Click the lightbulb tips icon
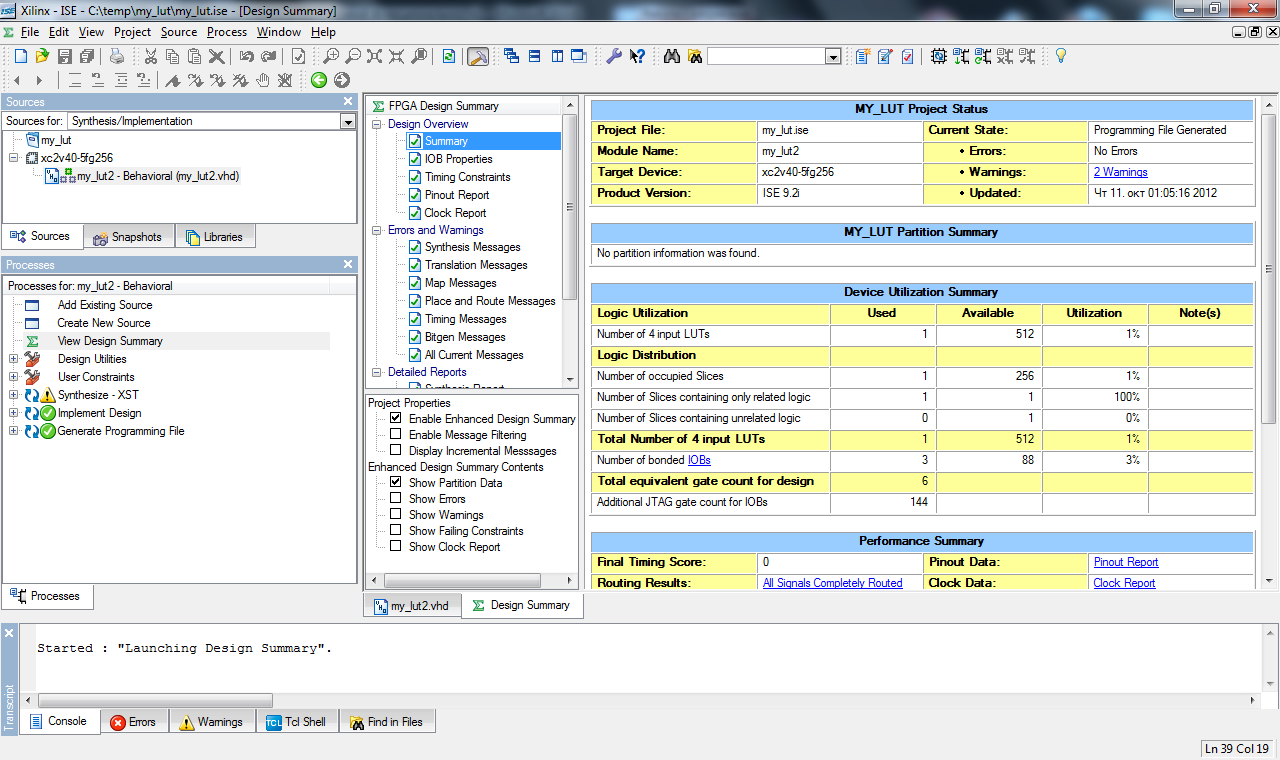This screenshot has height=760, width=1280. click(1061, 56)
